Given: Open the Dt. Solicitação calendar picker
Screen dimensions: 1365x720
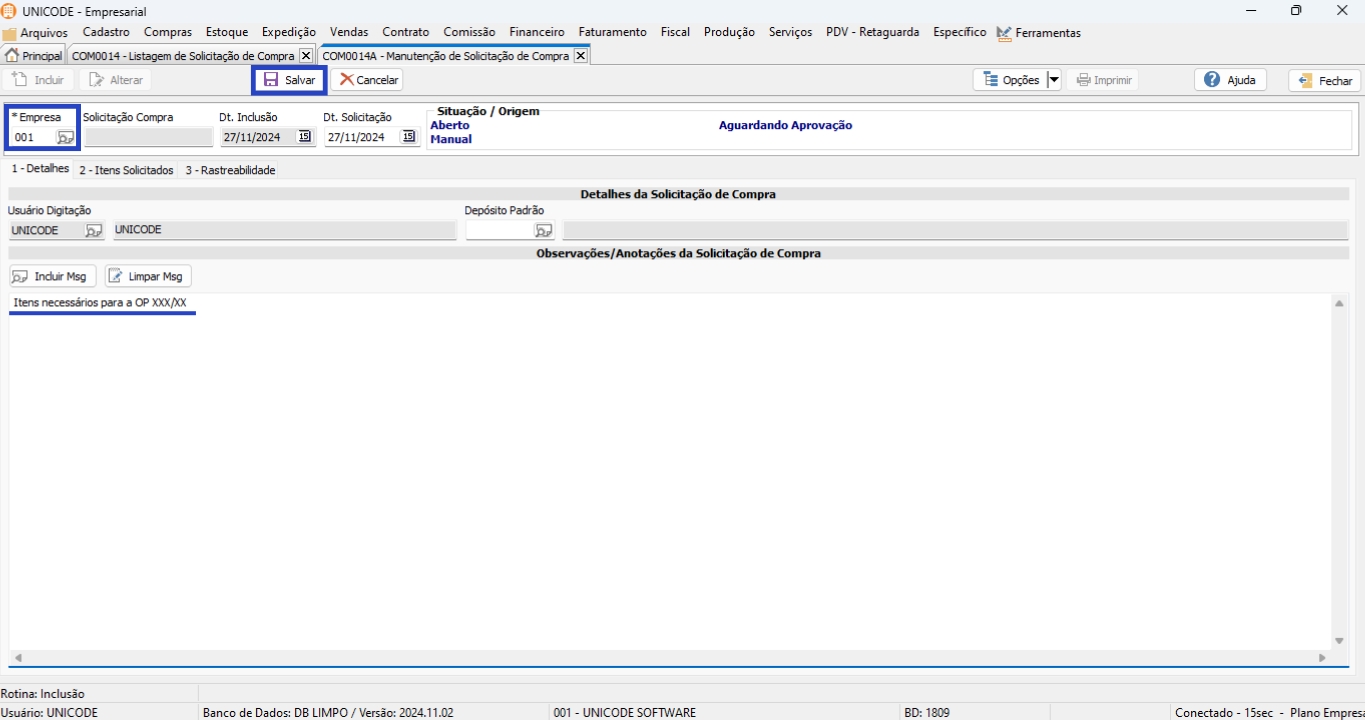Looking at the screenshot, I should 409,137.
